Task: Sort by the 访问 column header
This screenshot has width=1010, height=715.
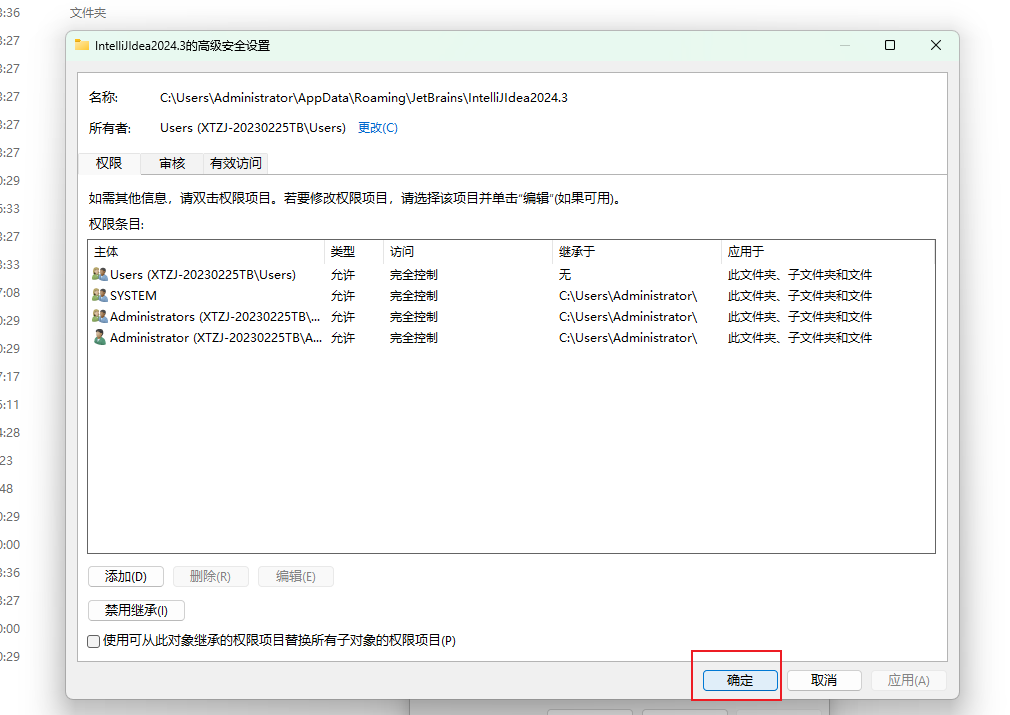Action: point(468,252)
